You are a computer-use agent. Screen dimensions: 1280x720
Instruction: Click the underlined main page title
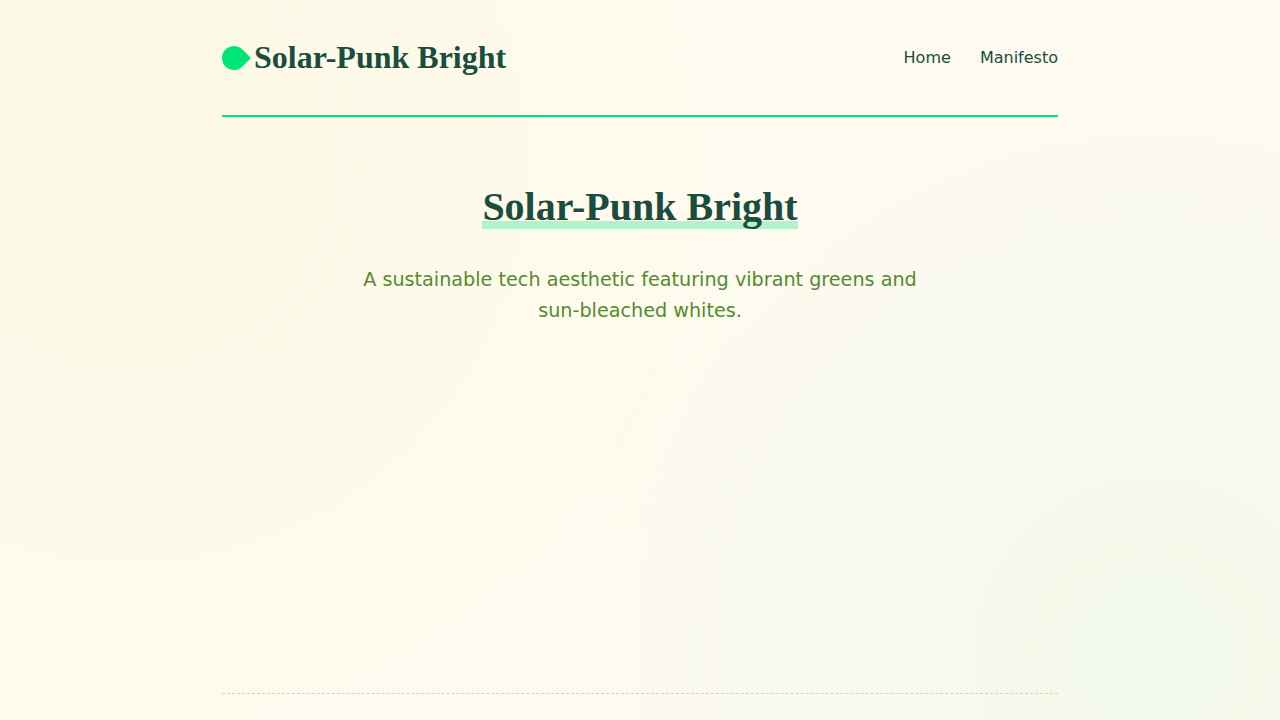click(640, 207)
